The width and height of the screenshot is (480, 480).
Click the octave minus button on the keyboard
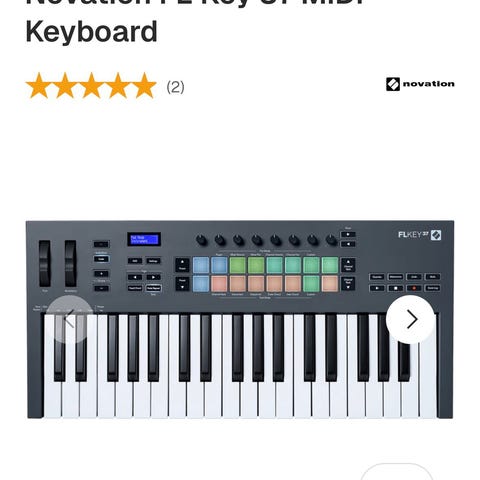[101, 288]
